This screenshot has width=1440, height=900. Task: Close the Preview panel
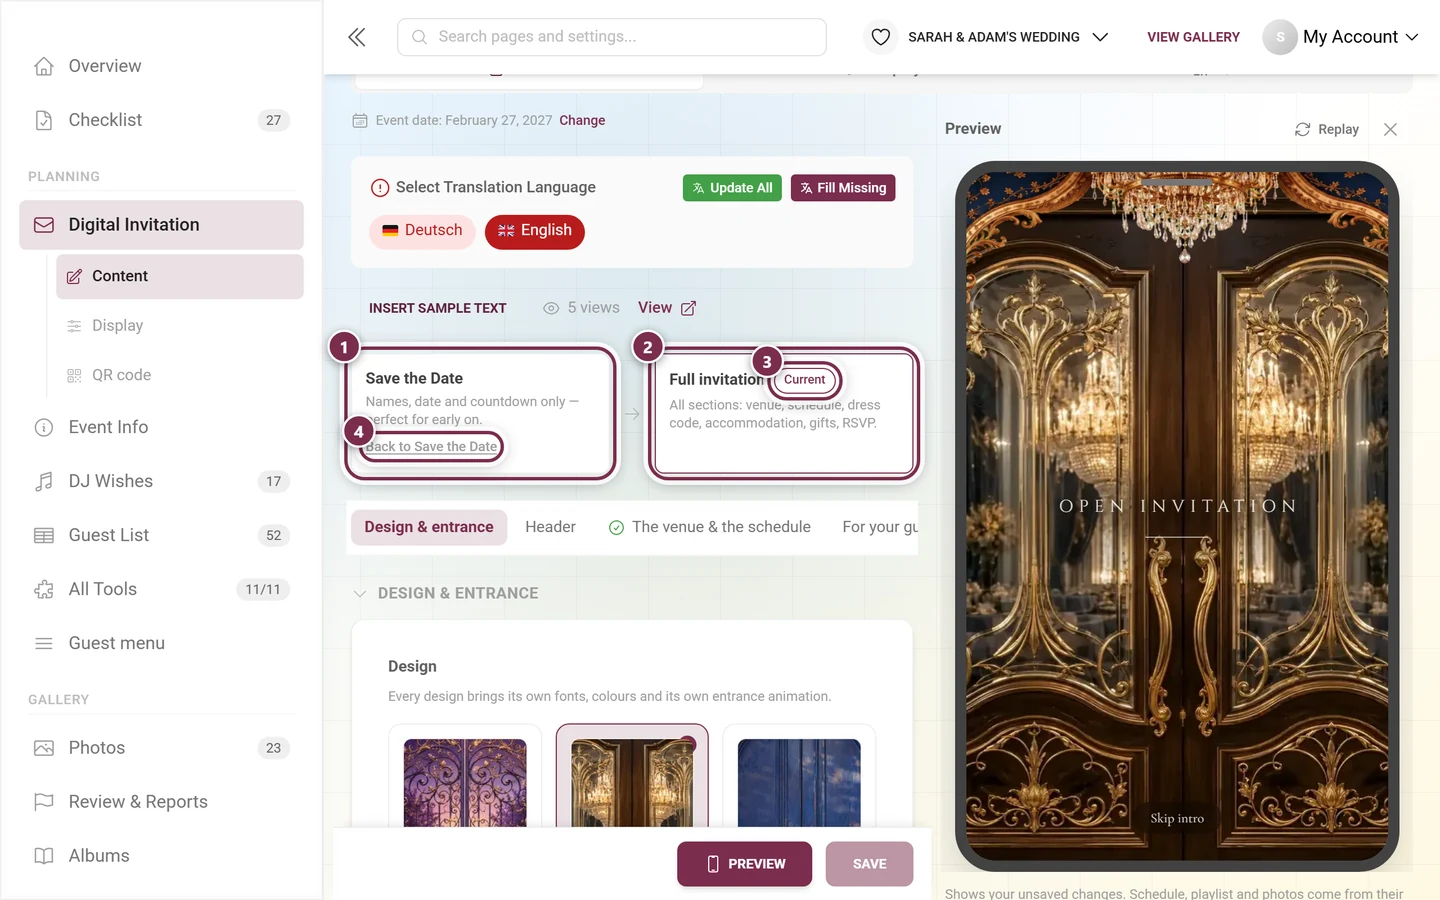click(x=1390, y=130)
